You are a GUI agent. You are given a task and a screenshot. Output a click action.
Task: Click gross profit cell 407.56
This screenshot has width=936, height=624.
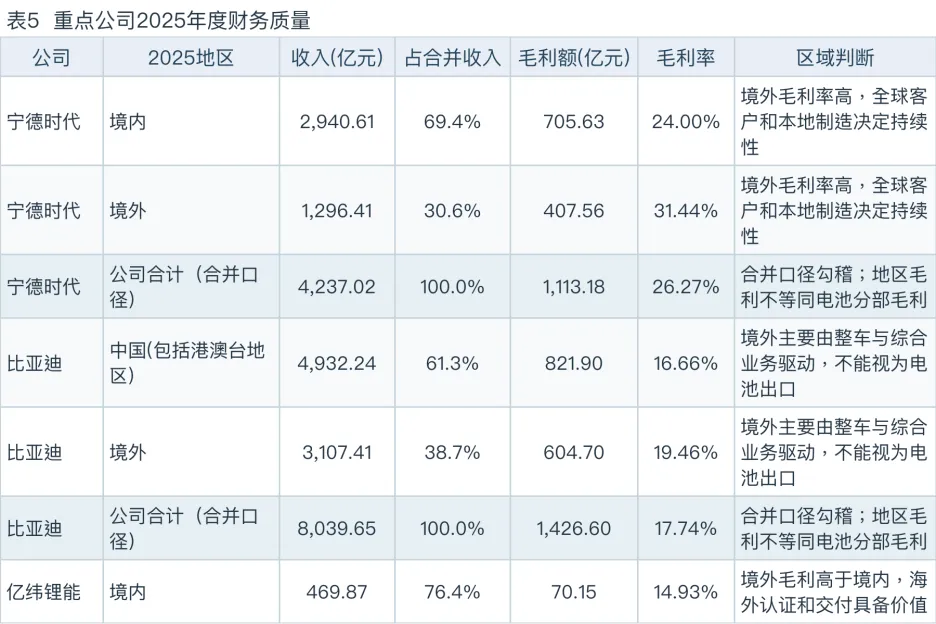(574, 211)
